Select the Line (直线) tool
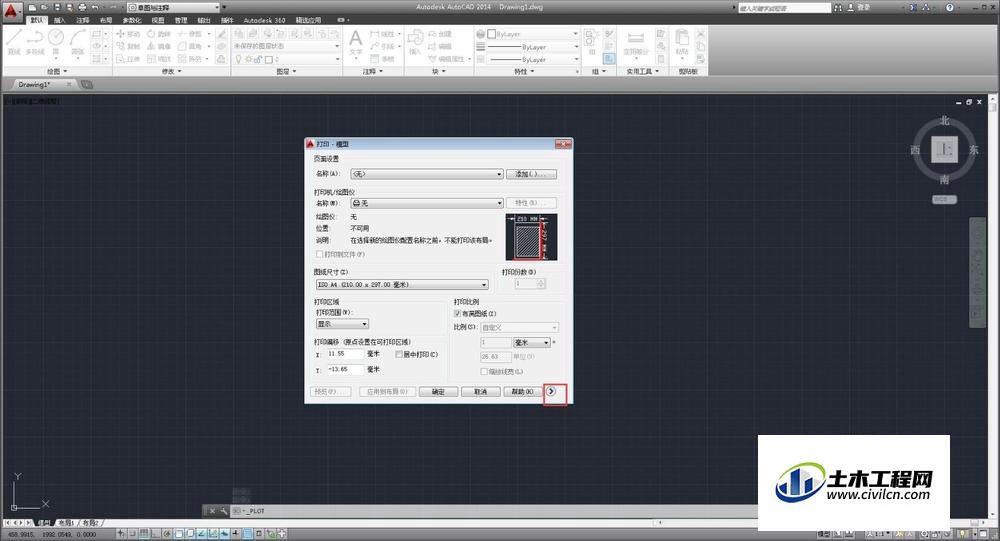Screen dimensions: 1000x541 pyautogui.click(x=14, y=41)
